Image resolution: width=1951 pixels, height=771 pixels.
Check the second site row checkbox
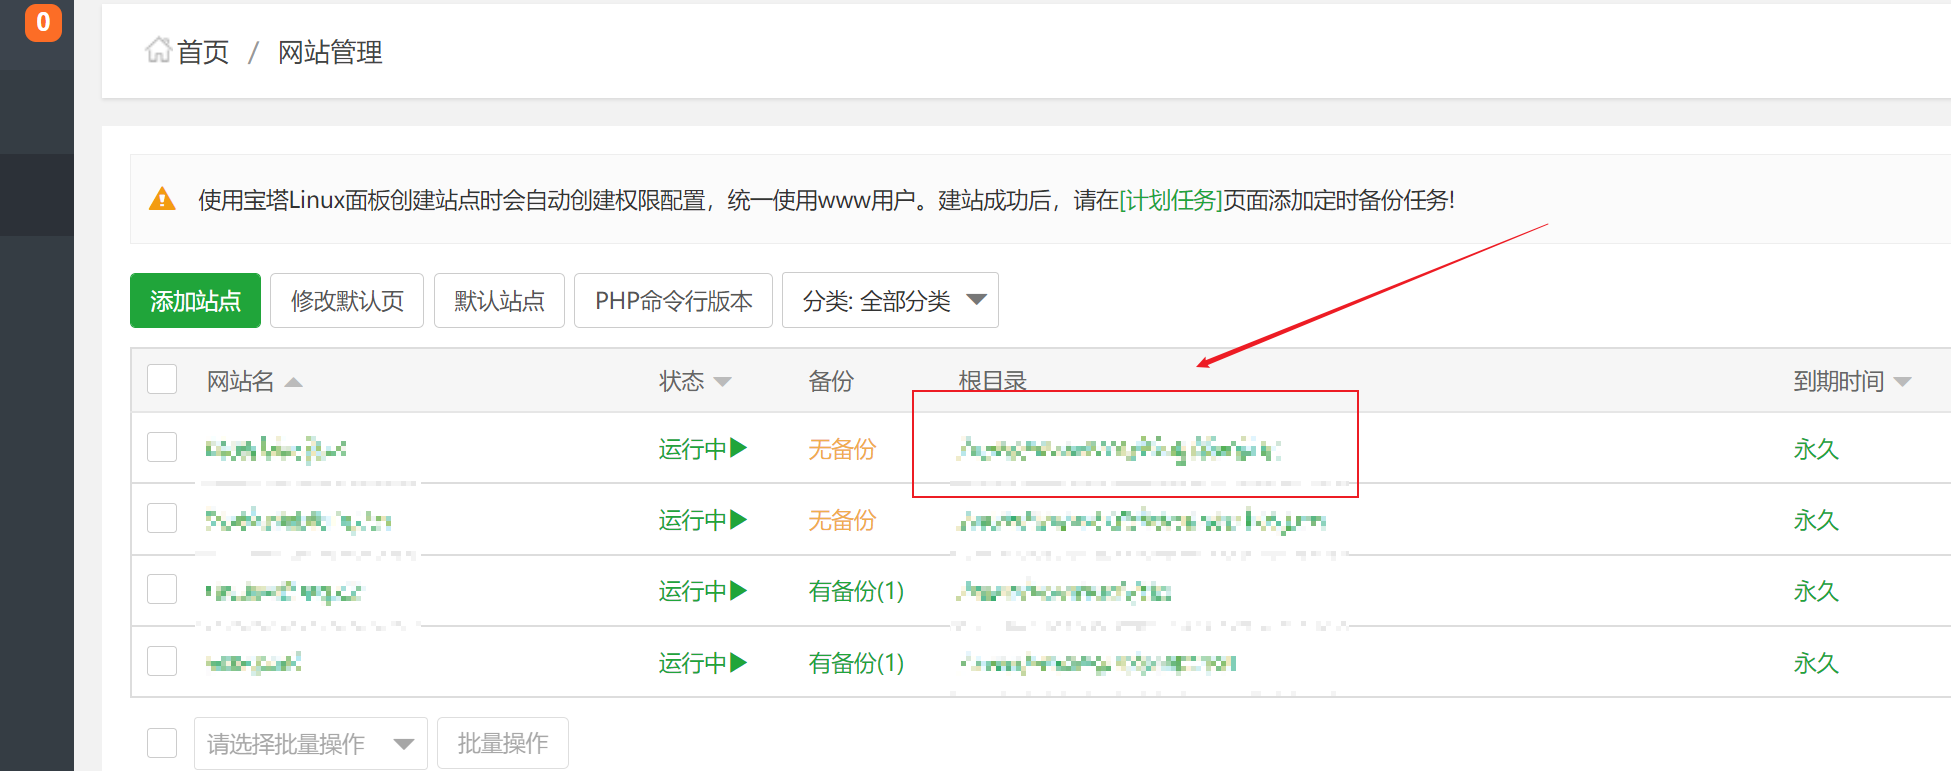[162, 518]
